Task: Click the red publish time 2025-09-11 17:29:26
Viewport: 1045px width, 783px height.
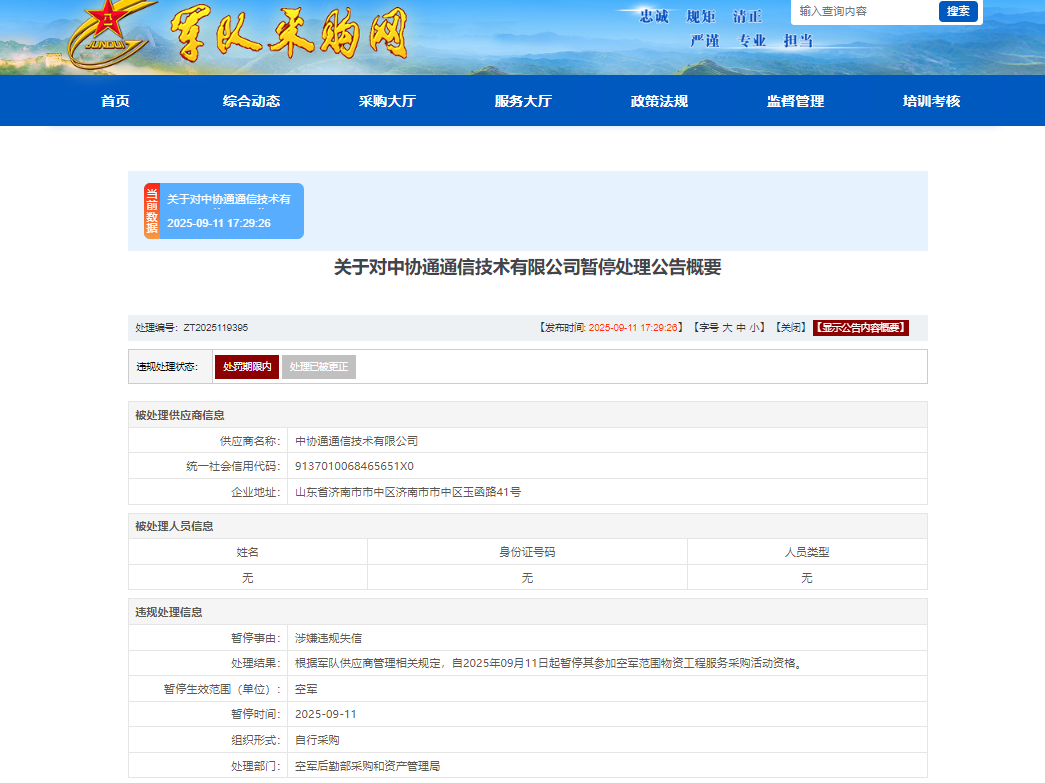Action: tap(633, 328)
